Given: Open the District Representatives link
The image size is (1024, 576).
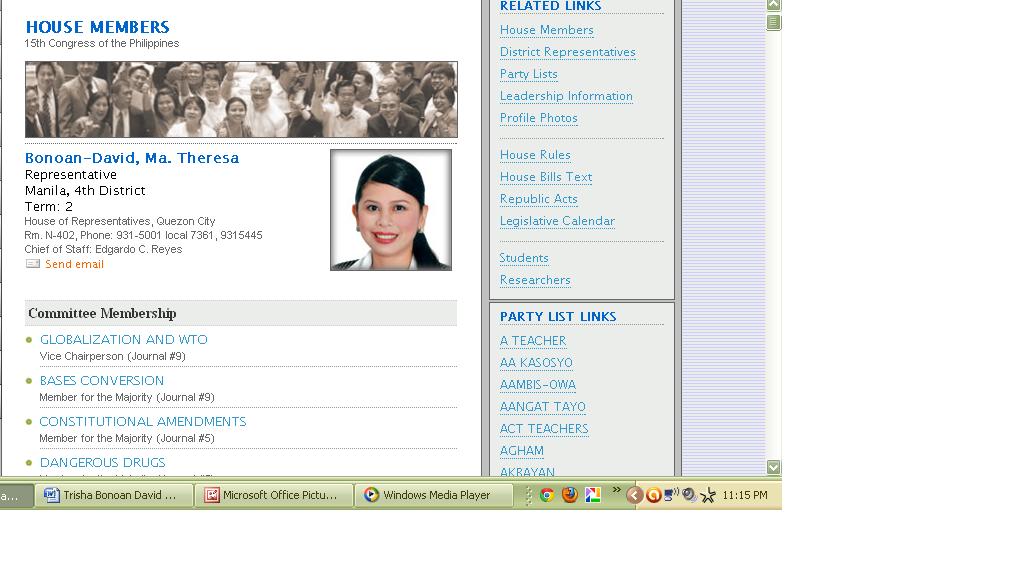Looking at the screenshot, I should point(567,52).
